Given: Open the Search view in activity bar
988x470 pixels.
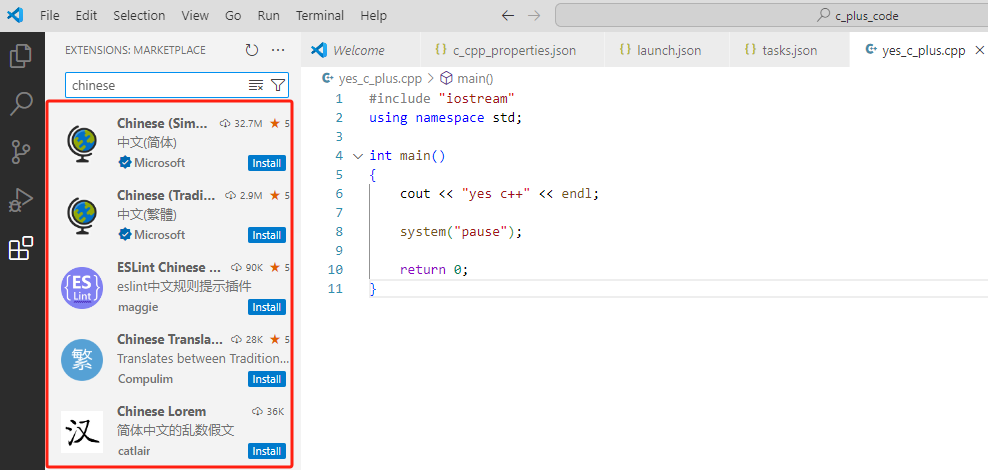Looking at the screenshot, I should tap(21, 104).
